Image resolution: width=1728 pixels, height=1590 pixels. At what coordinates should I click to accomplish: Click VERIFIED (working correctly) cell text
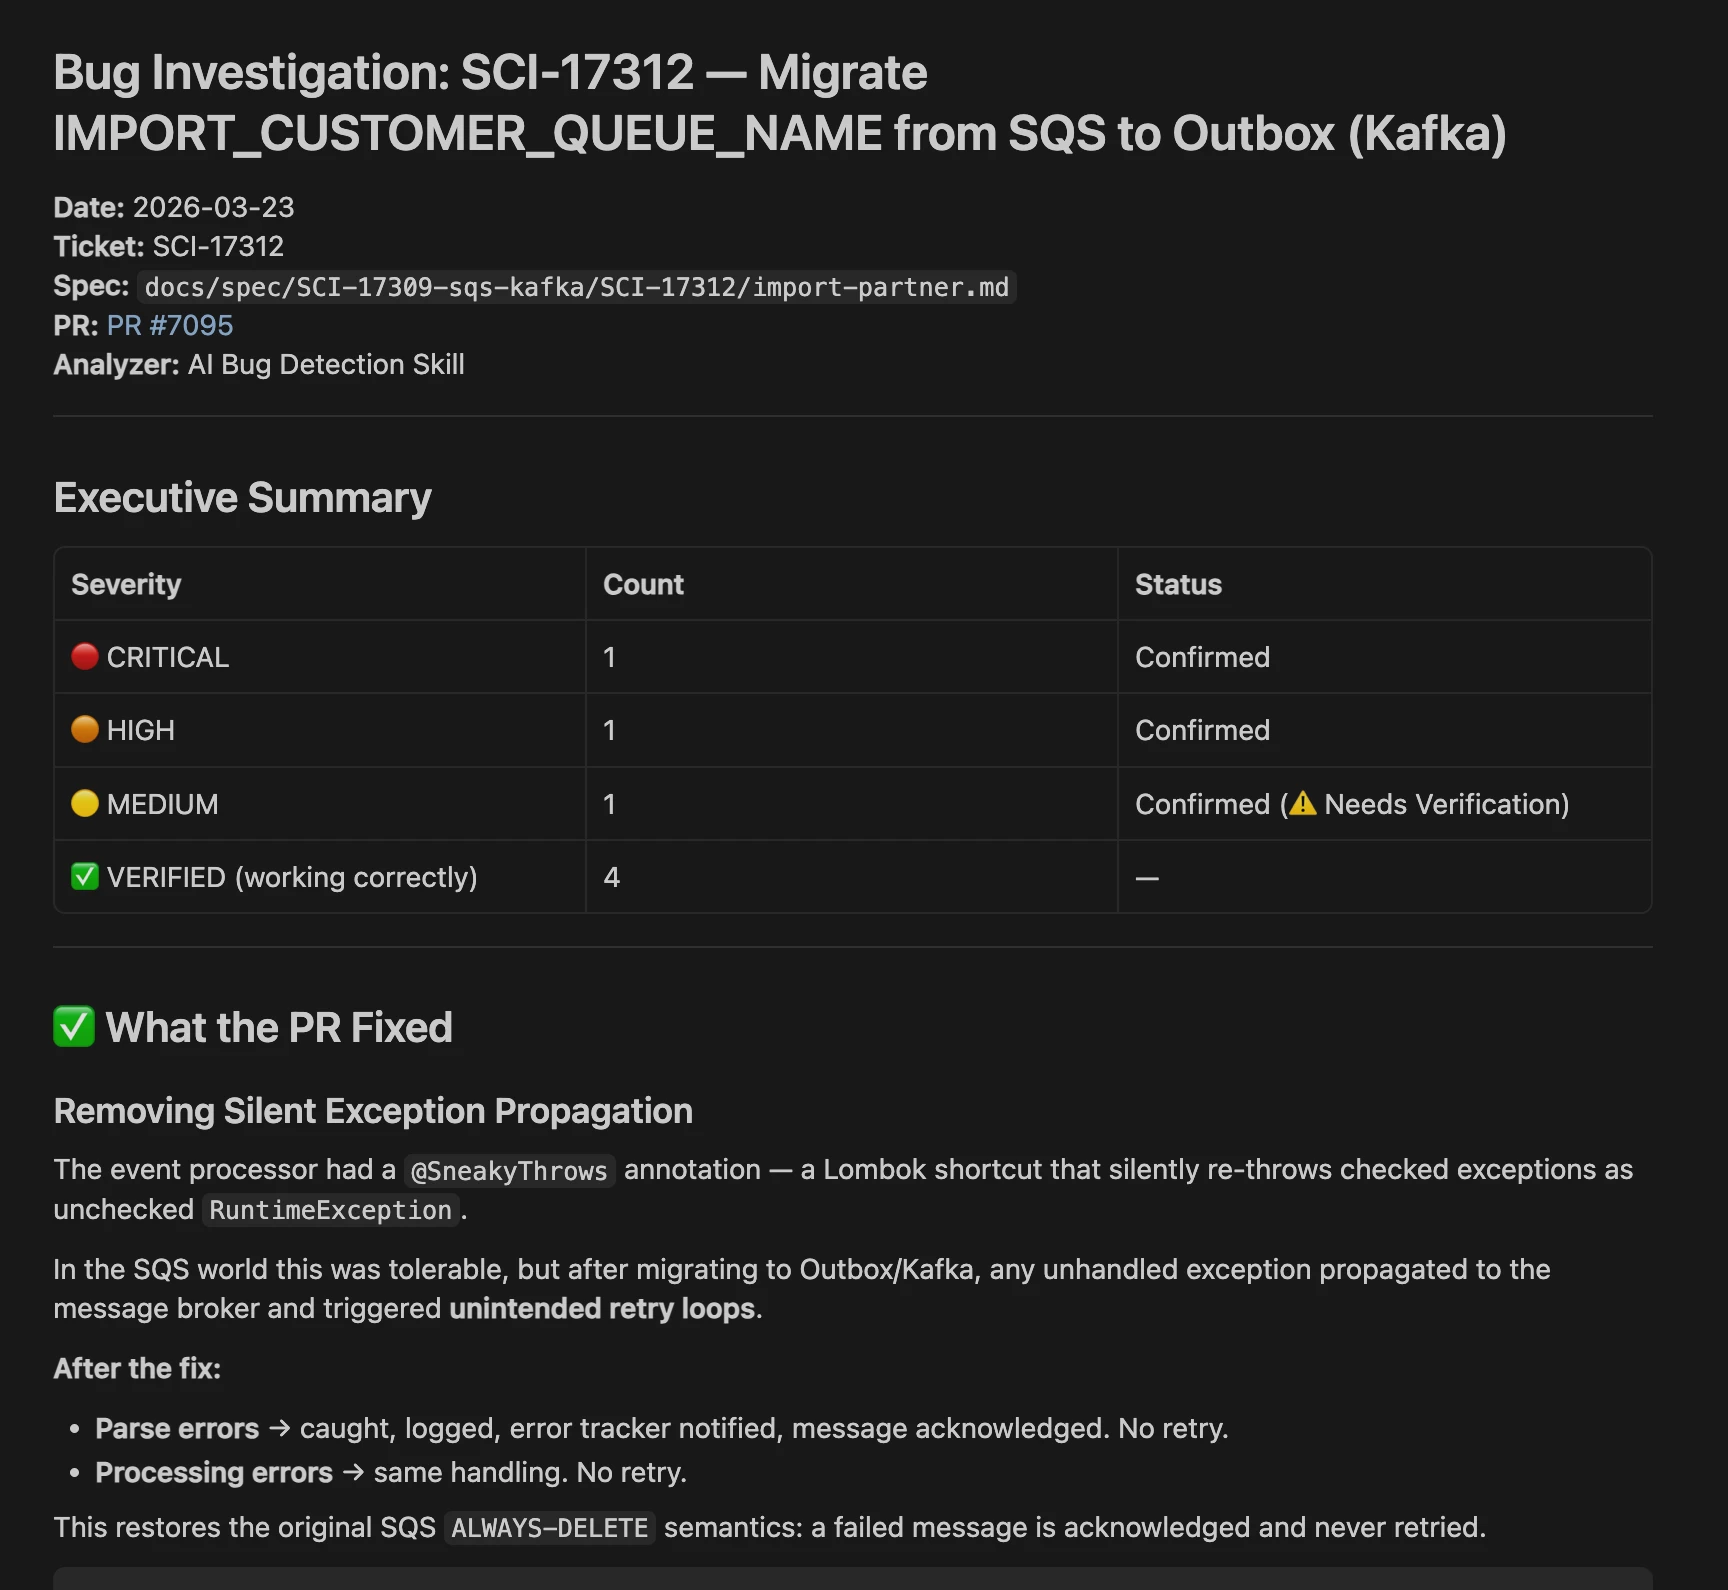tap(292, 877)
